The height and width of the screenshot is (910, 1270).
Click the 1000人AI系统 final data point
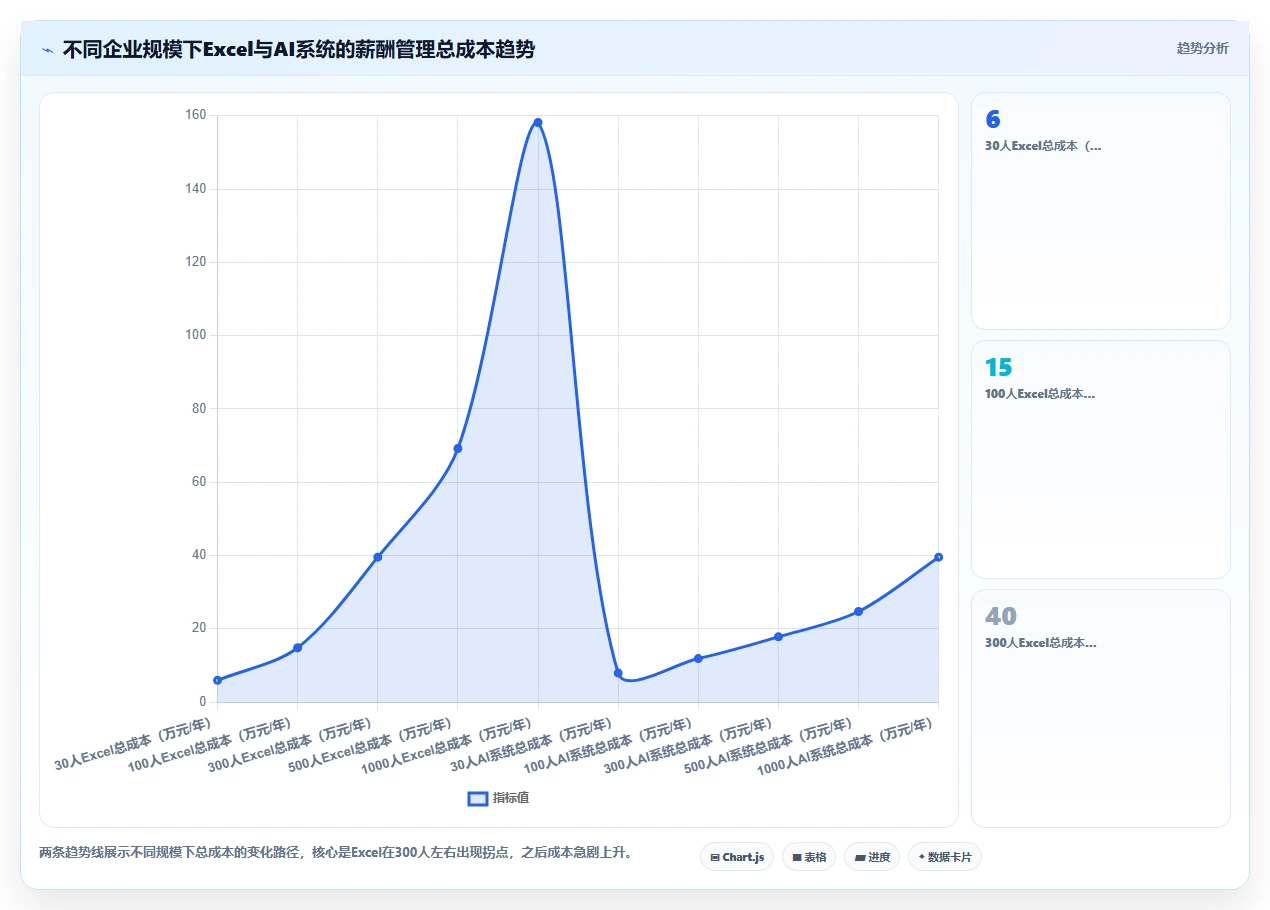938,557
